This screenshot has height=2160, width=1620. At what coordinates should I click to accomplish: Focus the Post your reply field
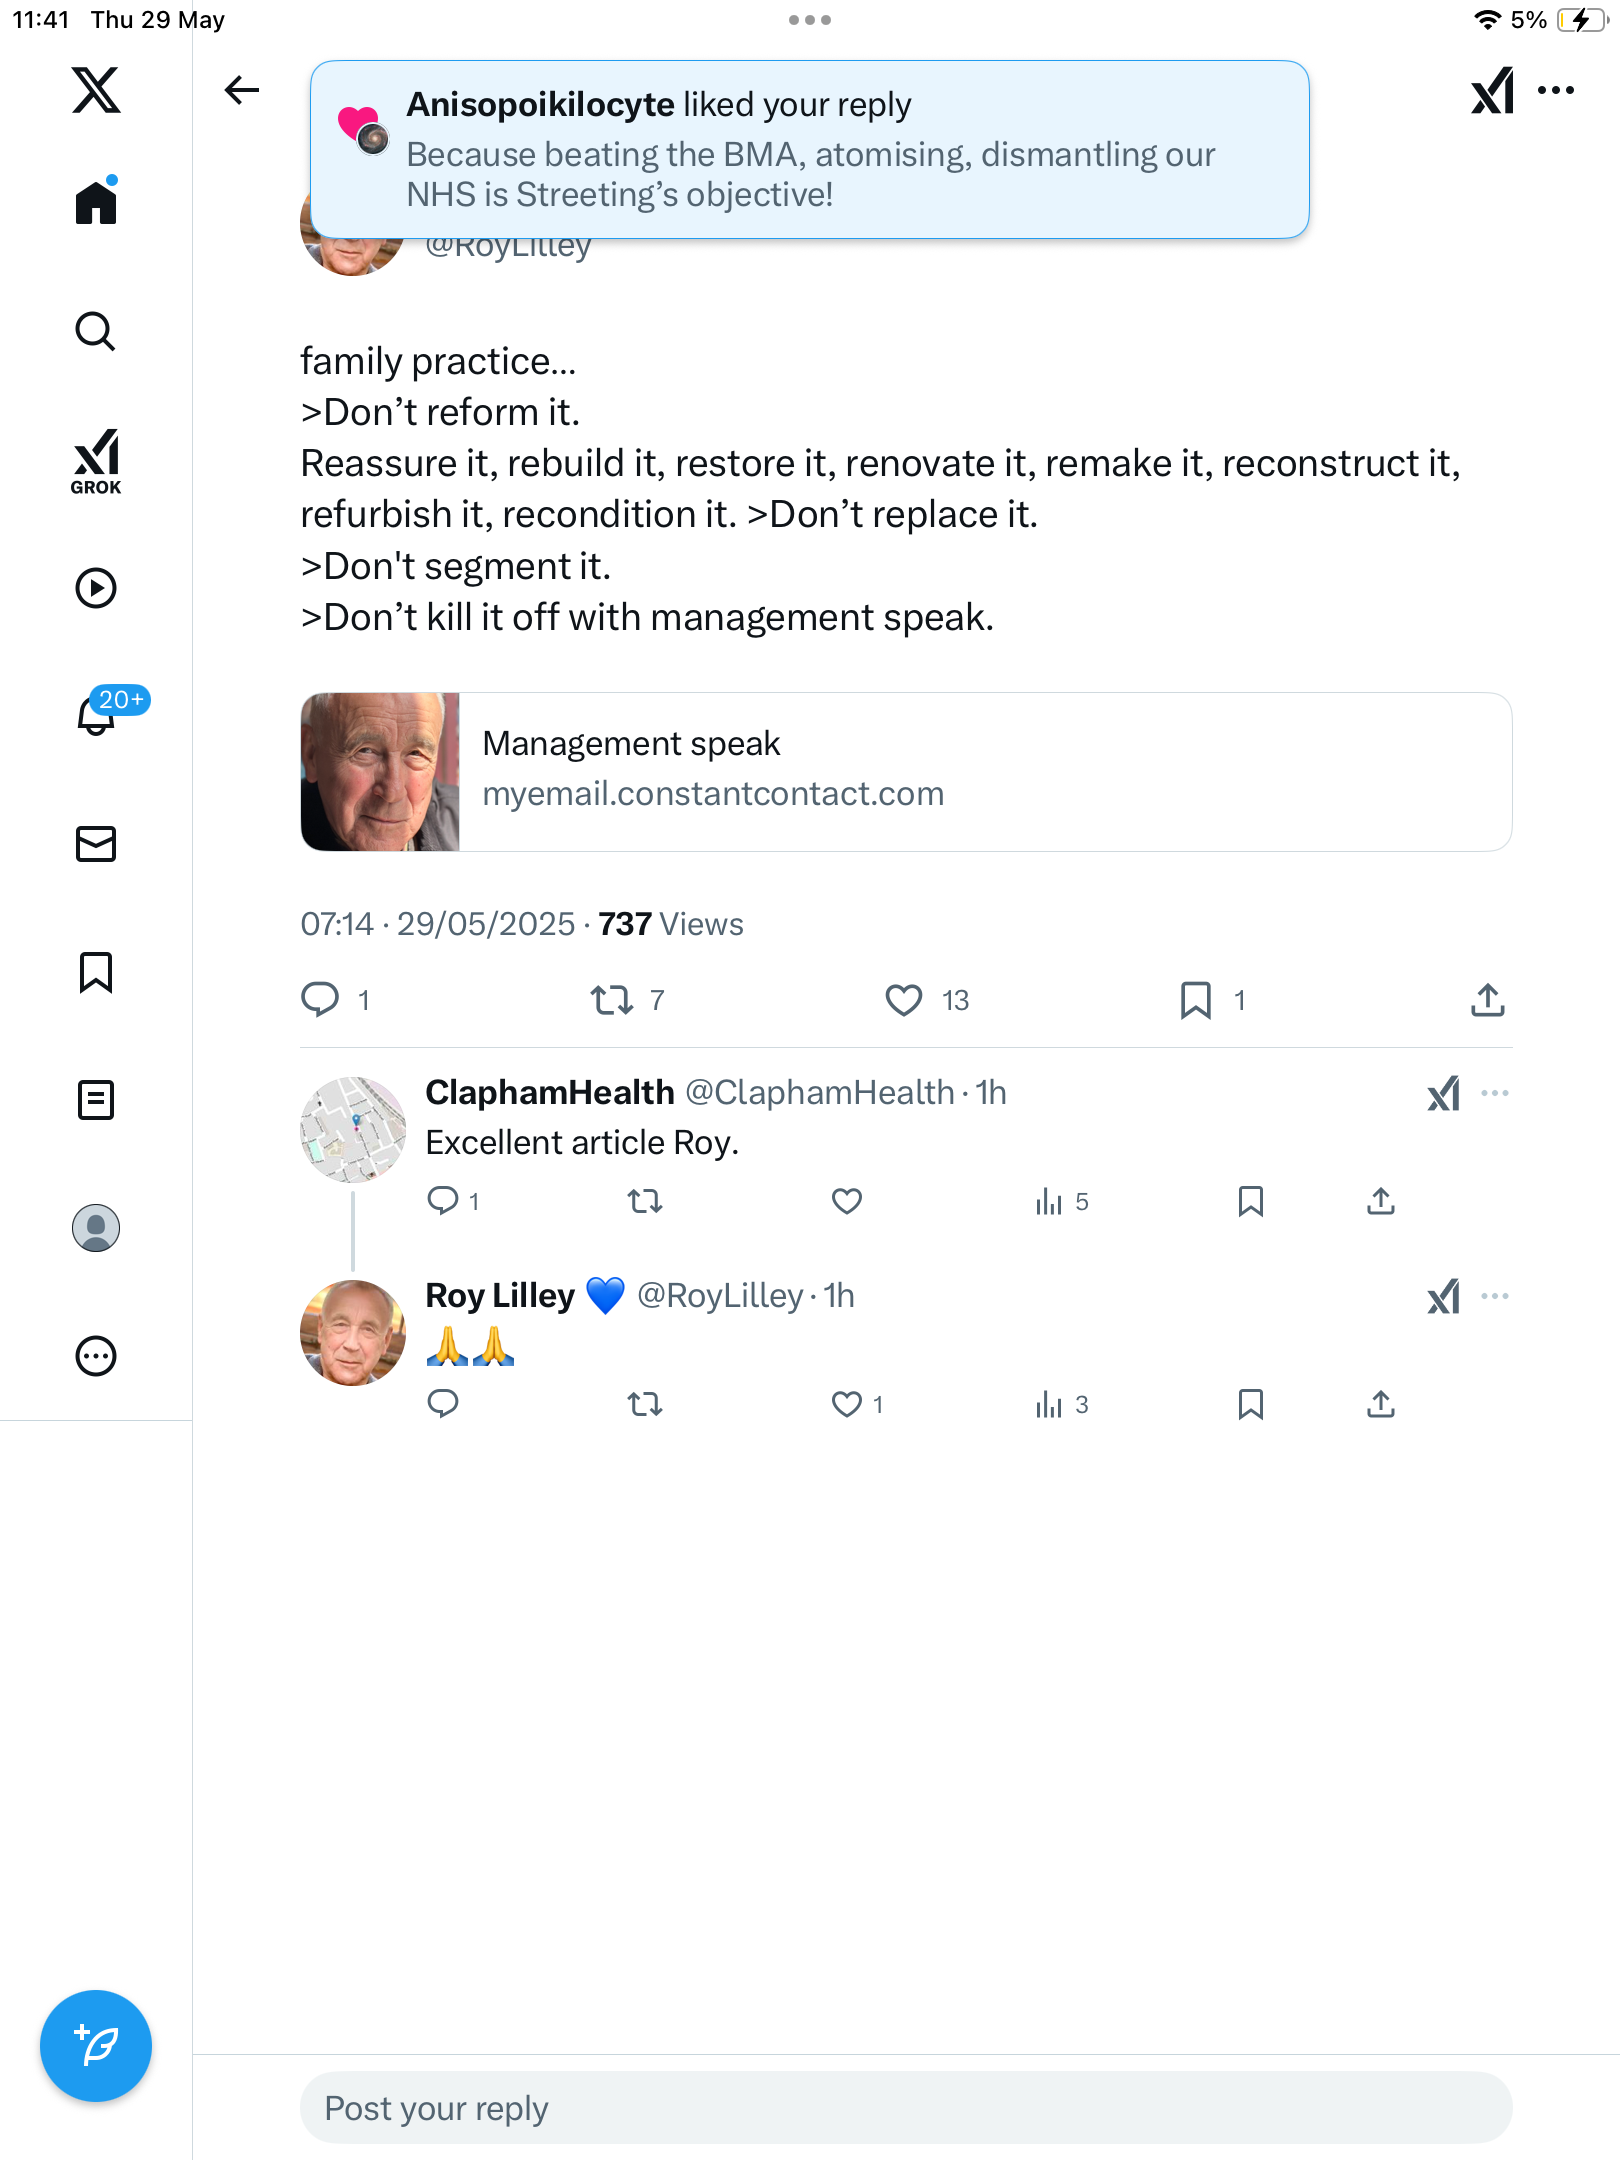coord(906,2108)
